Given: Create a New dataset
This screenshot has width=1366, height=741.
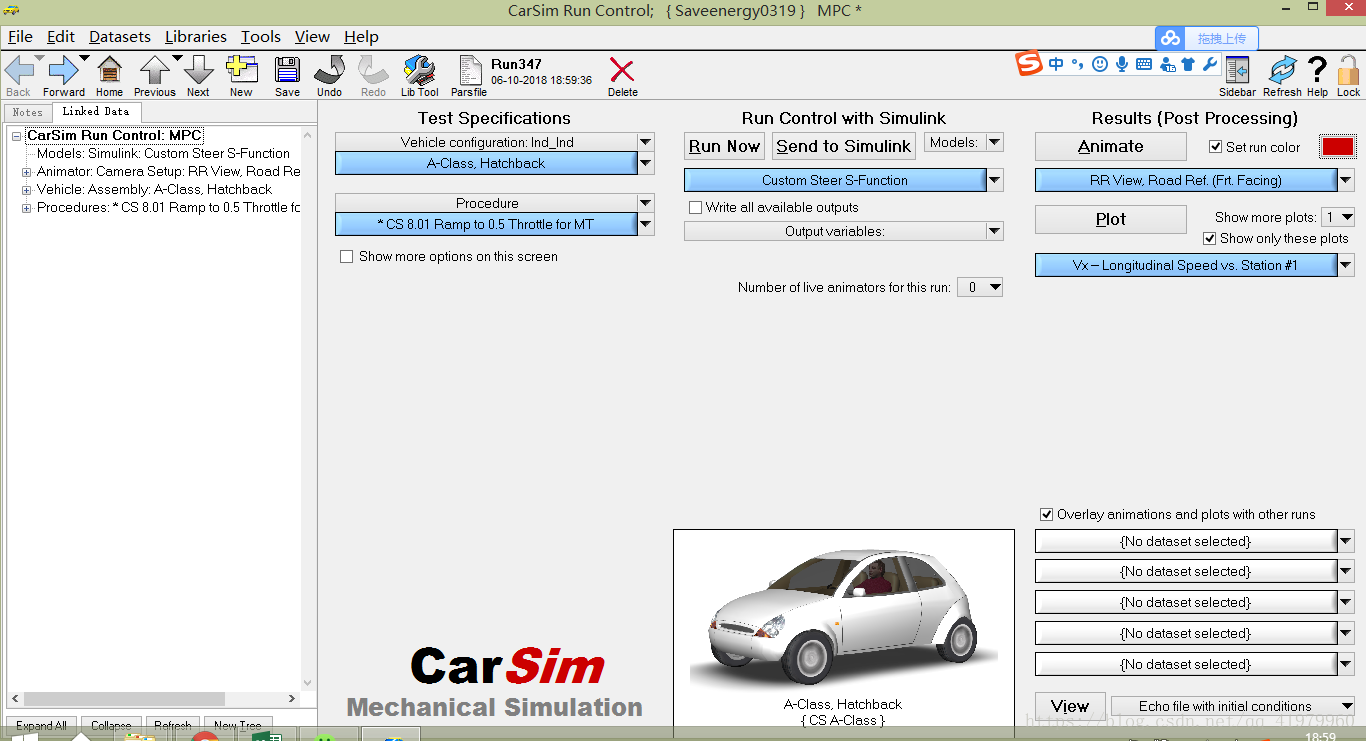Looking at the screenshot, I should (x=241, y=71).
